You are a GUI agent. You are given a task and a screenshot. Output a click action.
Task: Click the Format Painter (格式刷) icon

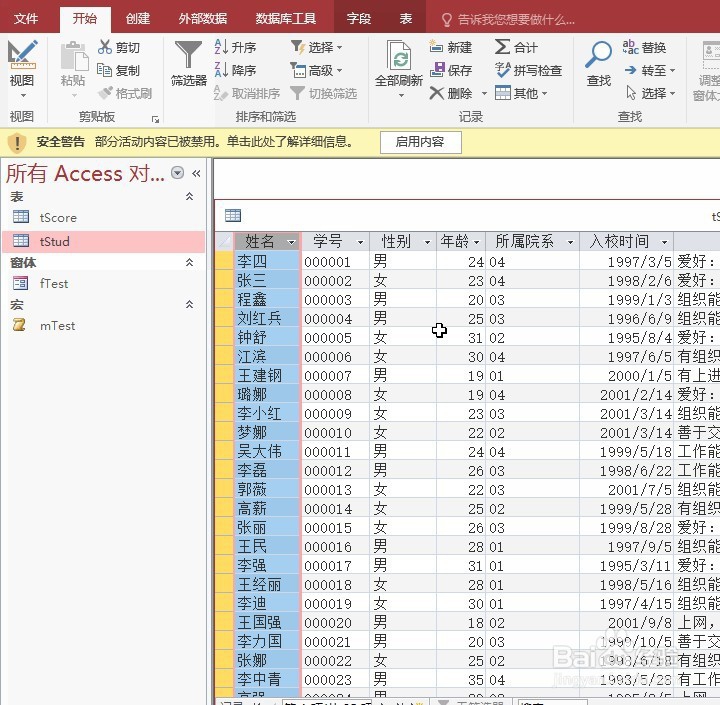click(x=105, y=93)
